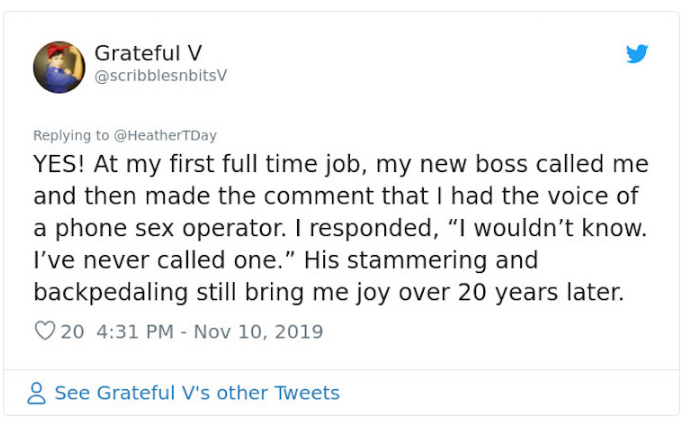
Task: Open Grateful V's profile avatar picture
Action: [x=58, y=66]
